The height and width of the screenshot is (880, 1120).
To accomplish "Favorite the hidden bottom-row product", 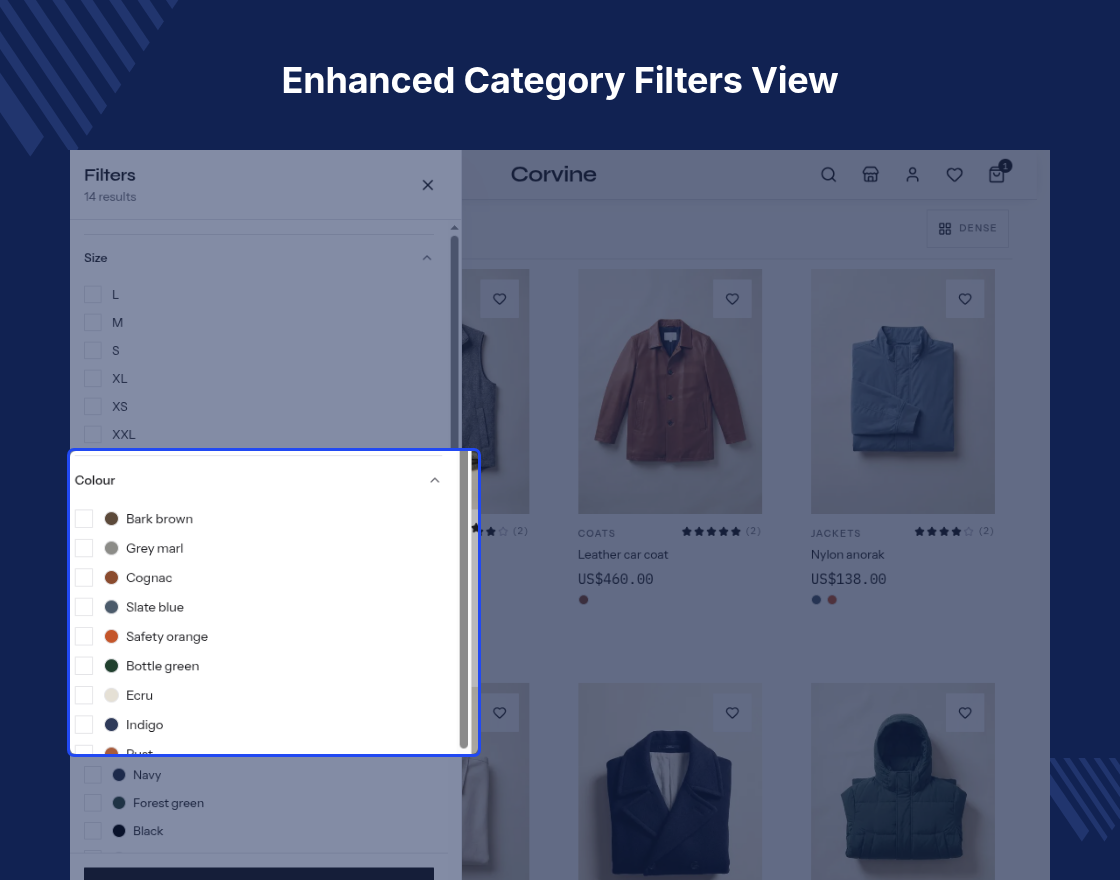I will click(x=500, y=712).
